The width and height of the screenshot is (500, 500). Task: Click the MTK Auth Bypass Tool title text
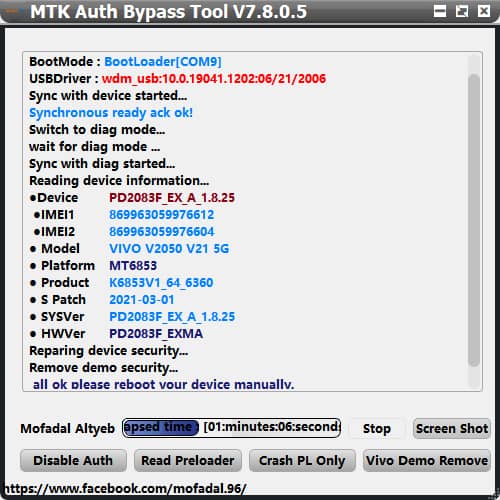point(169,12)
